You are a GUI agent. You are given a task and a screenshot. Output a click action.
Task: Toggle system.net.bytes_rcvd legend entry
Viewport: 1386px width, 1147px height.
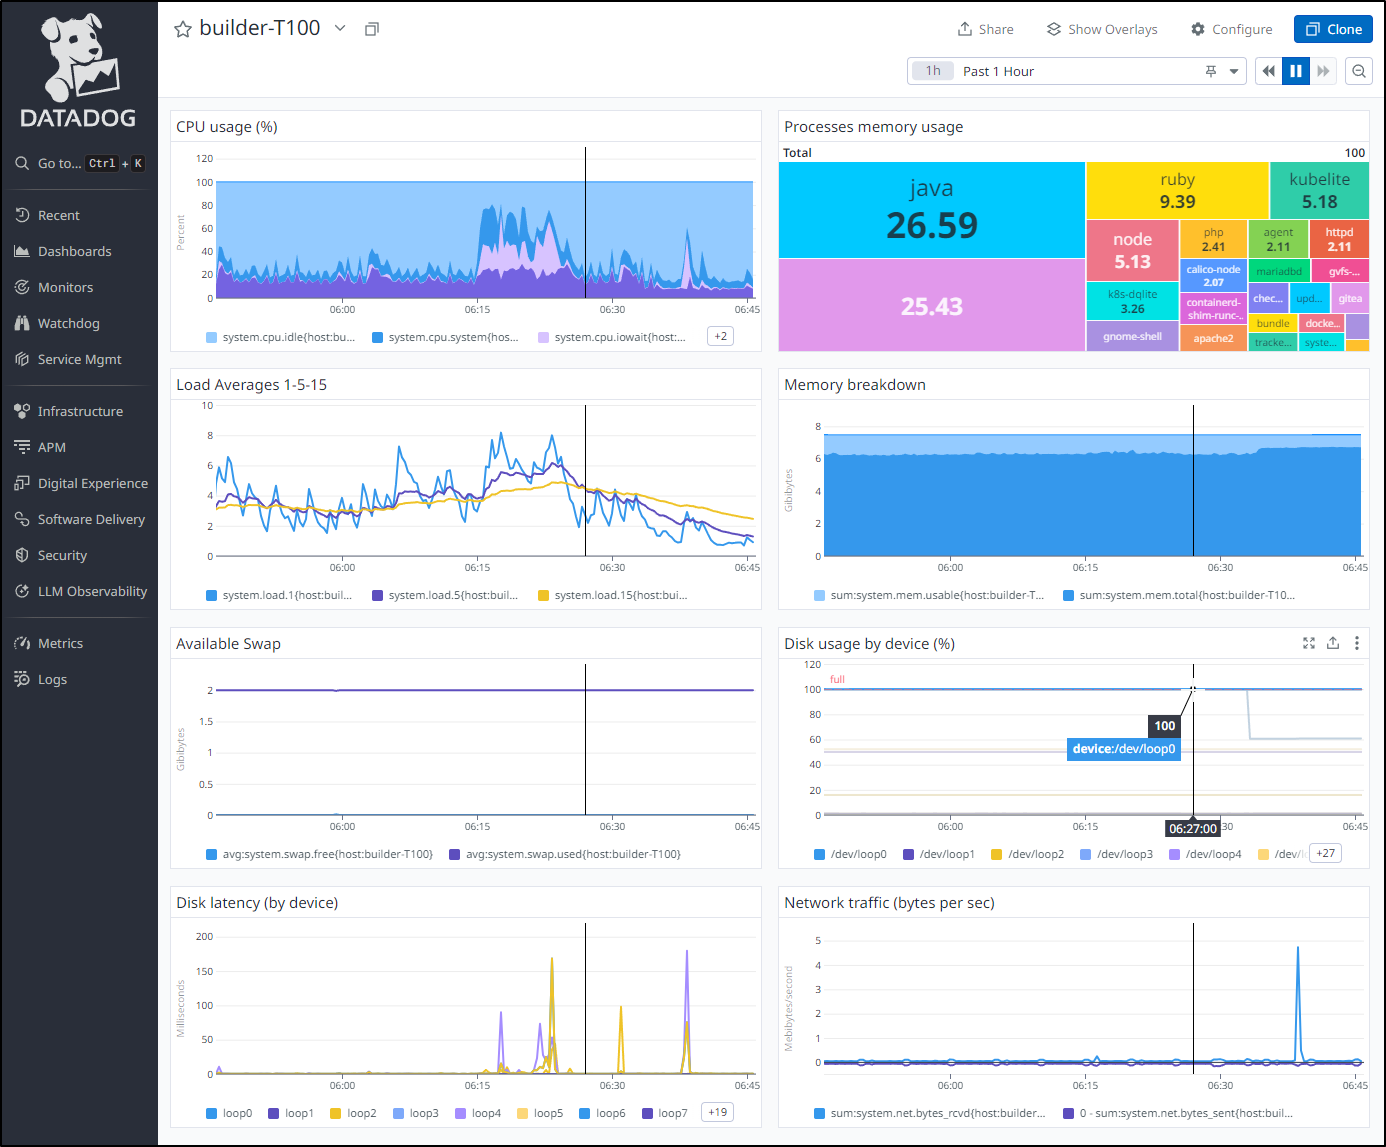coord(930,1113)
